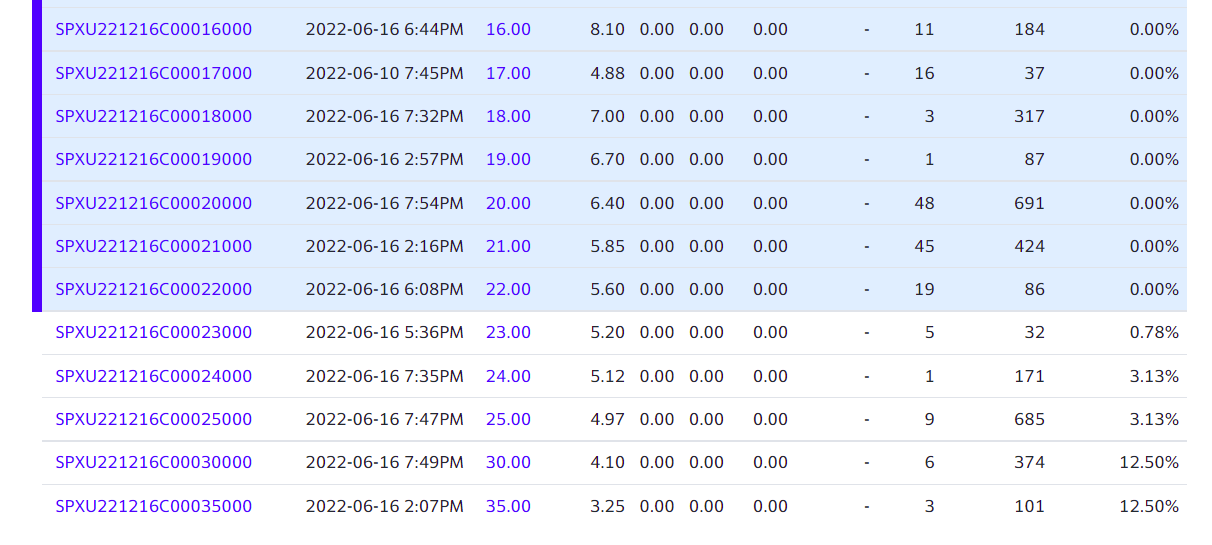Click last price 4.97
The height and width of the screenshot is (545, 1212).
click(608, 419)
